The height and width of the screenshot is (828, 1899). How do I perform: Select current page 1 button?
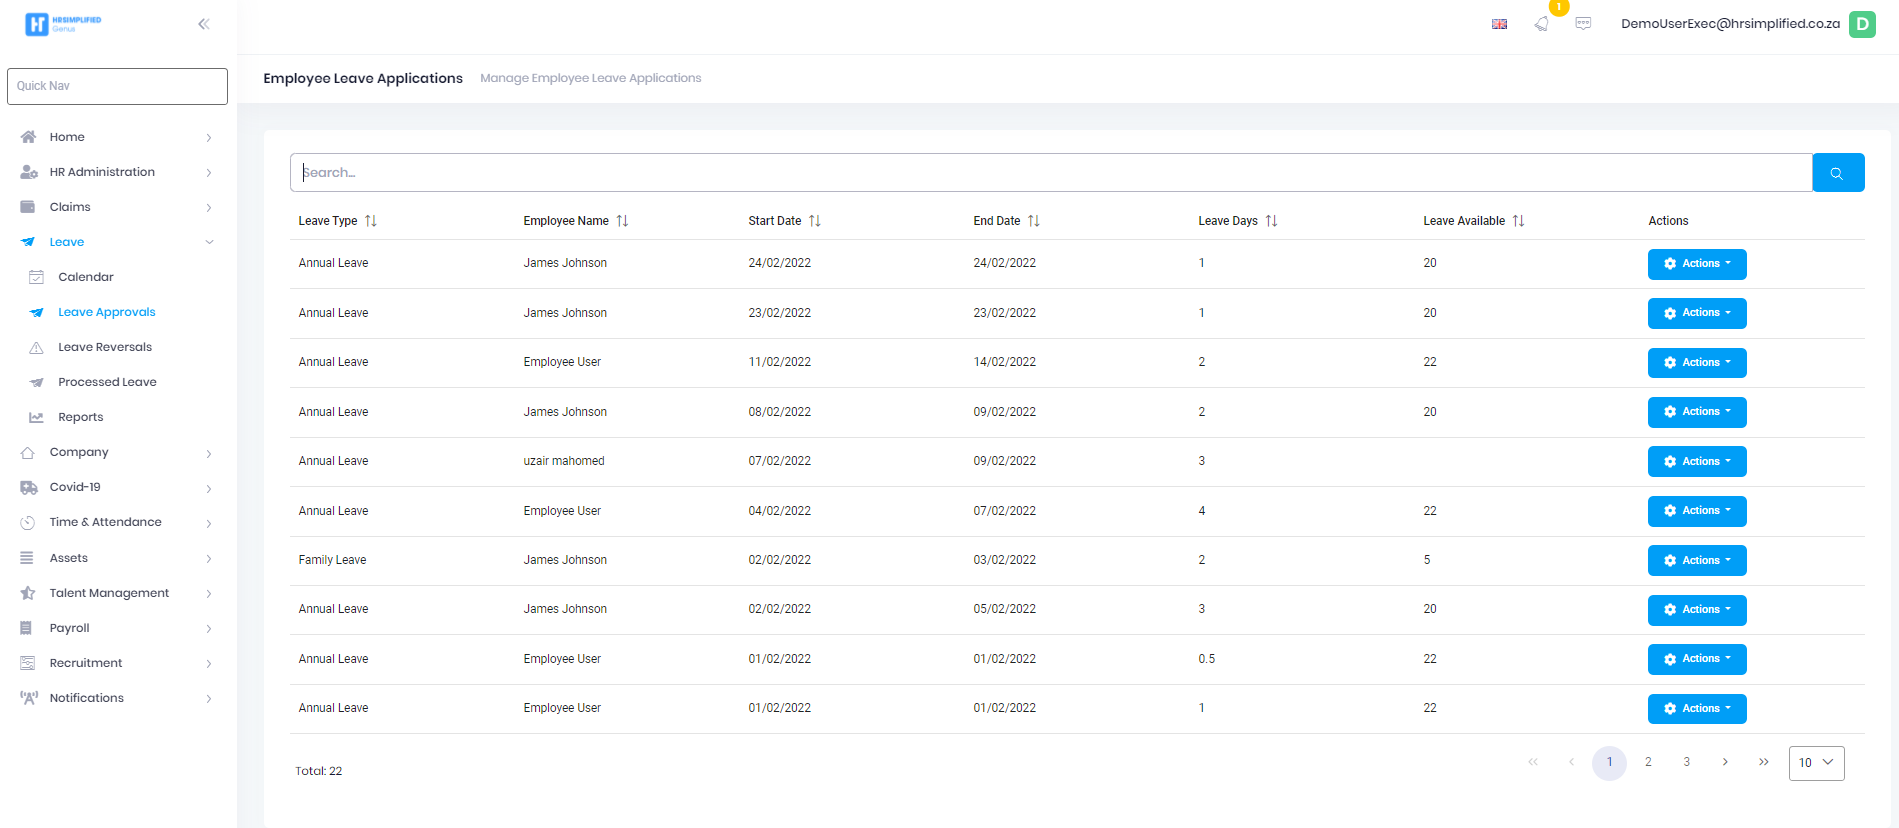[x=1609, y=762]
